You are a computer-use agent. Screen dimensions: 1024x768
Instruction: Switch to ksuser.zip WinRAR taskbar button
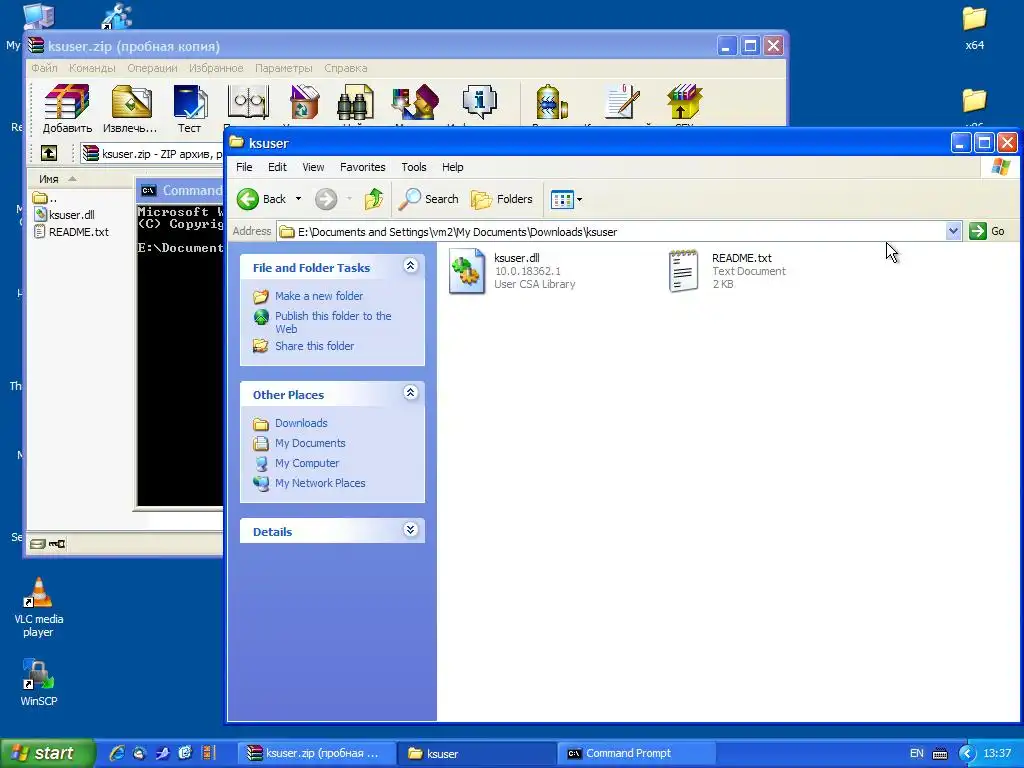(x=316, y=753)
